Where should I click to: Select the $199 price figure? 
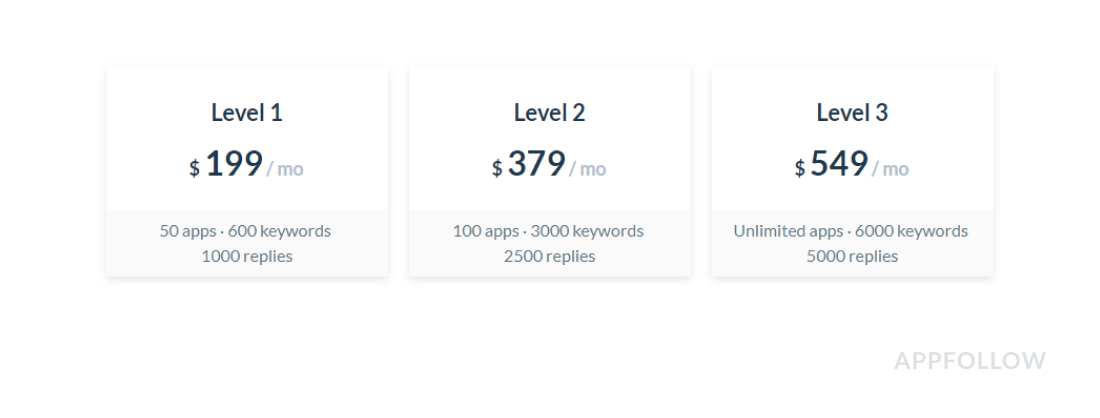234,164
